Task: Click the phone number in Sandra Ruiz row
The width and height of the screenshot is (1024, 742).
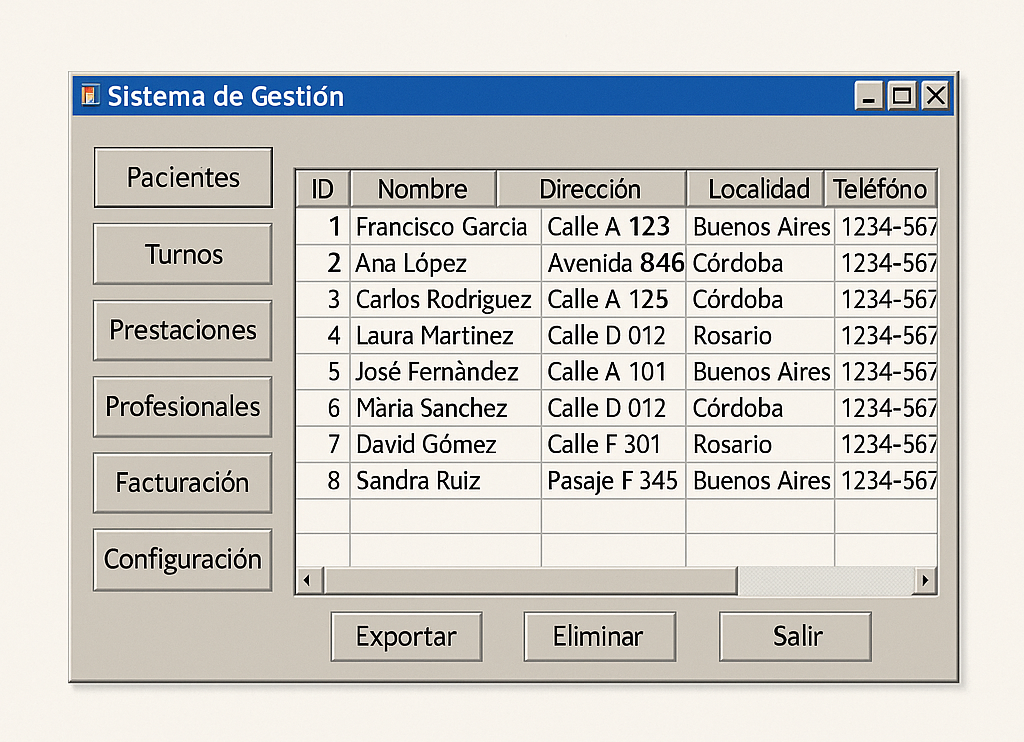Action: pyautogui.click(x=886, y=481)
